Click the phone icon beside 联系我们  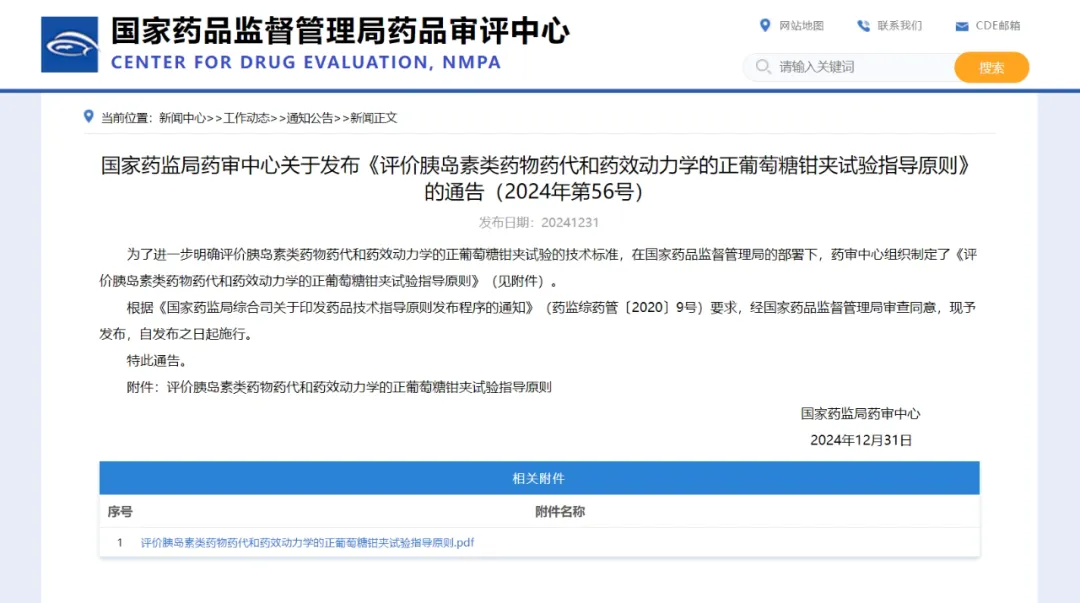click(x=863, y=26)
